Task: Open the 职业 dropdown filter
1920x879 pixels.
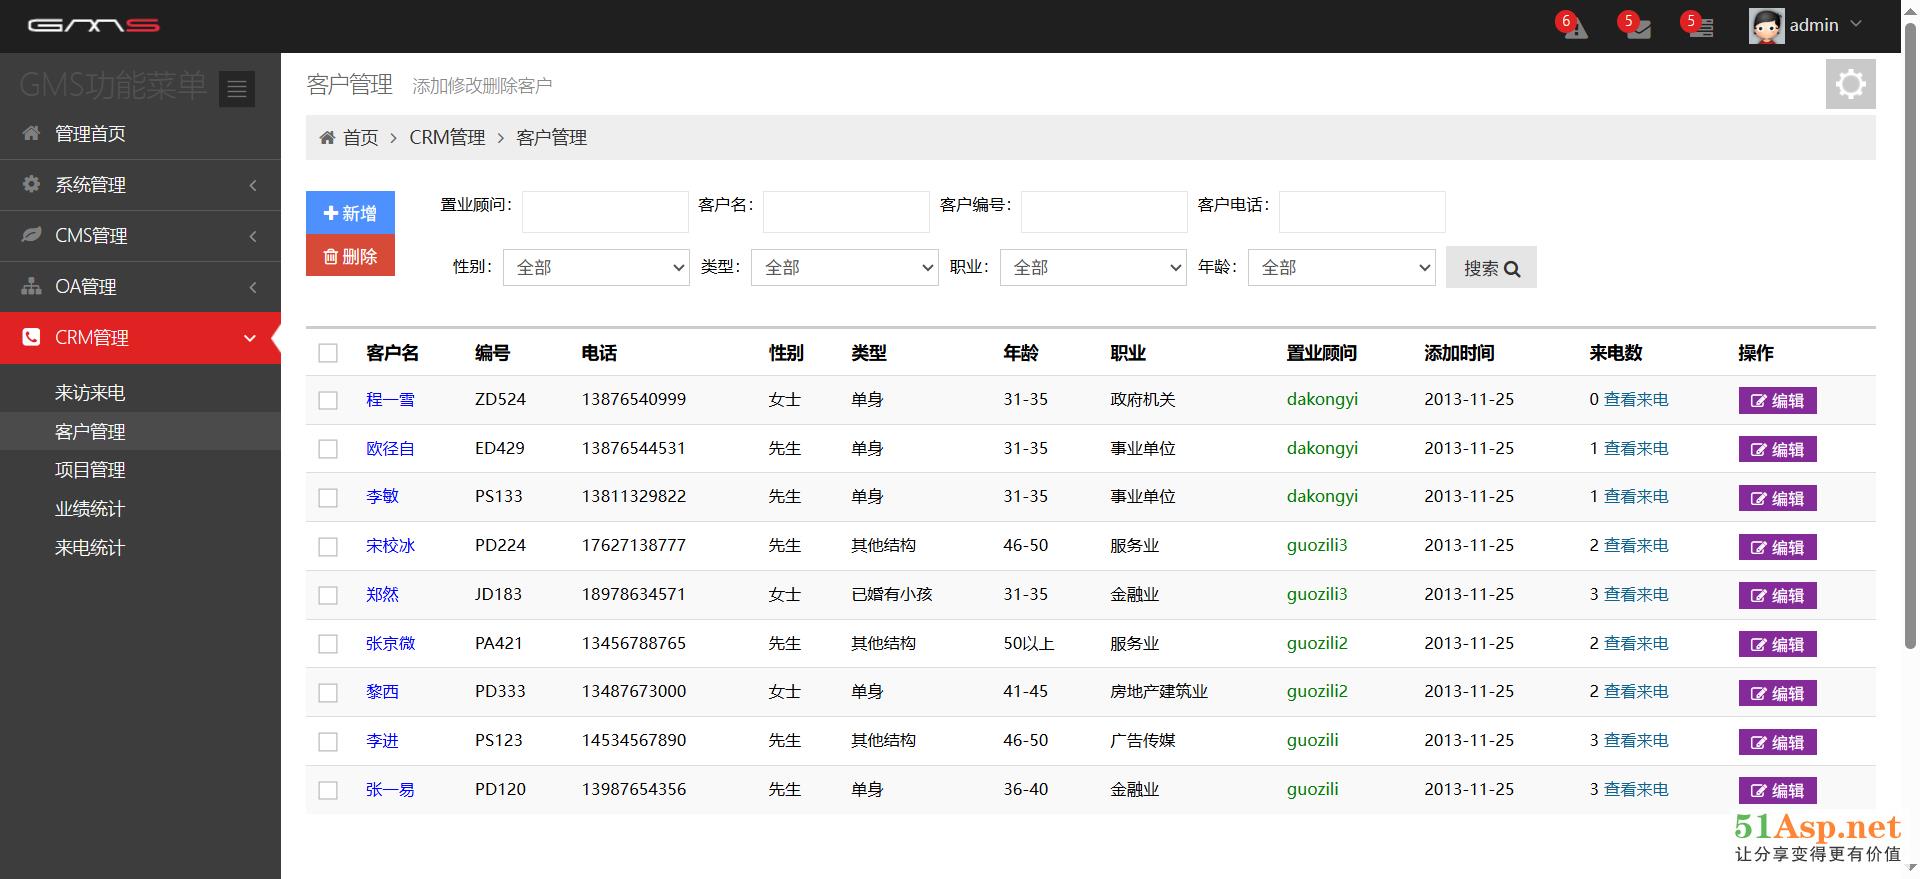Action: click(x=1092, y=267)
